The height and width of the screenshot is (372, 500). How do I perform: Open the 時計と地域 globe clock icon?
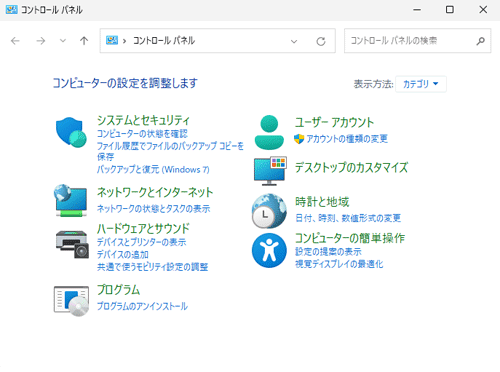(x=269, y=211)
